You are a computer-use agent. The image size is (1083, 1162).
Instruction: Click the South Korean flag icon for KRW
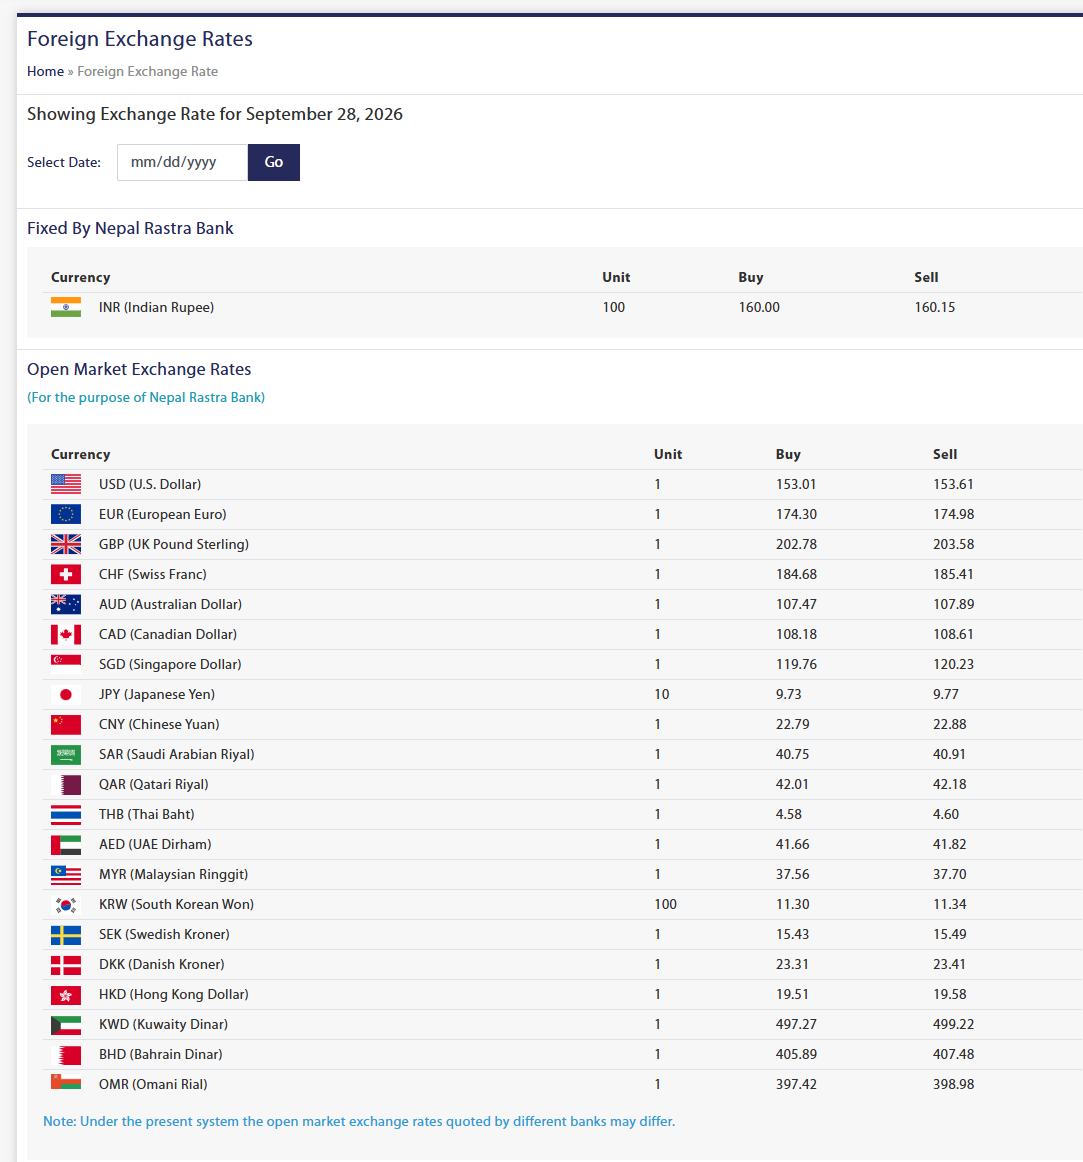click(x=66, y=904)
